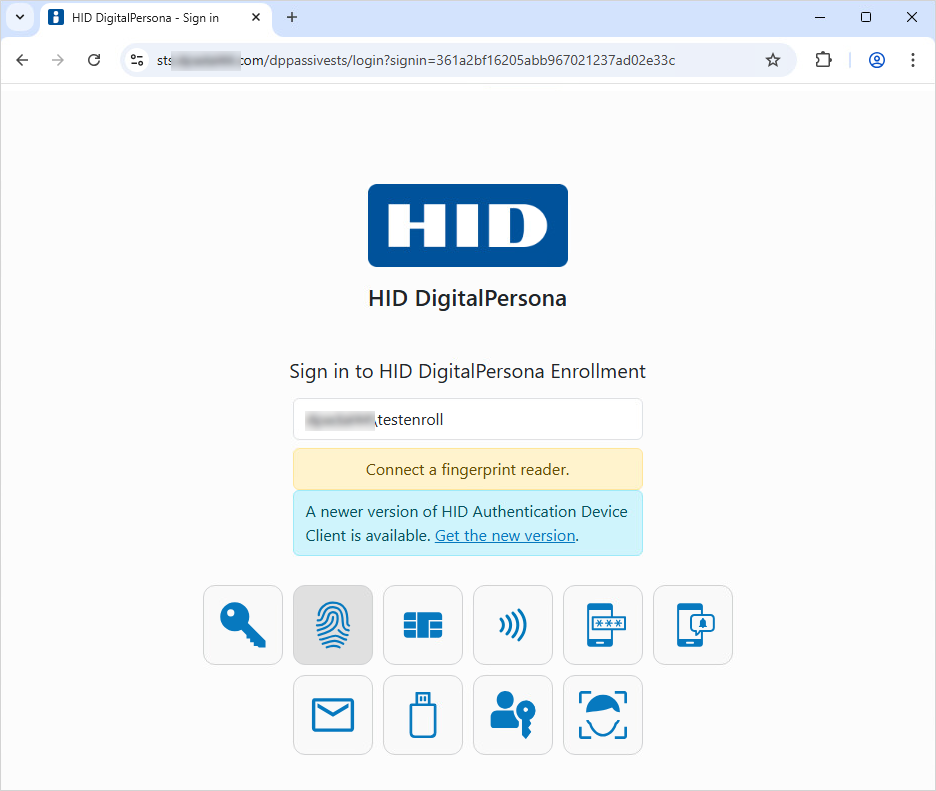This screenshot has width=936, height=791.
Task: Open the browser extensions menu
Action: [x=823, y=60]
